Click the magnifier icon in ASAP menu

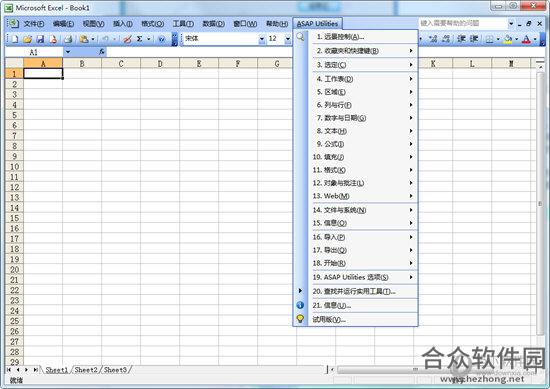coord(301,36)
